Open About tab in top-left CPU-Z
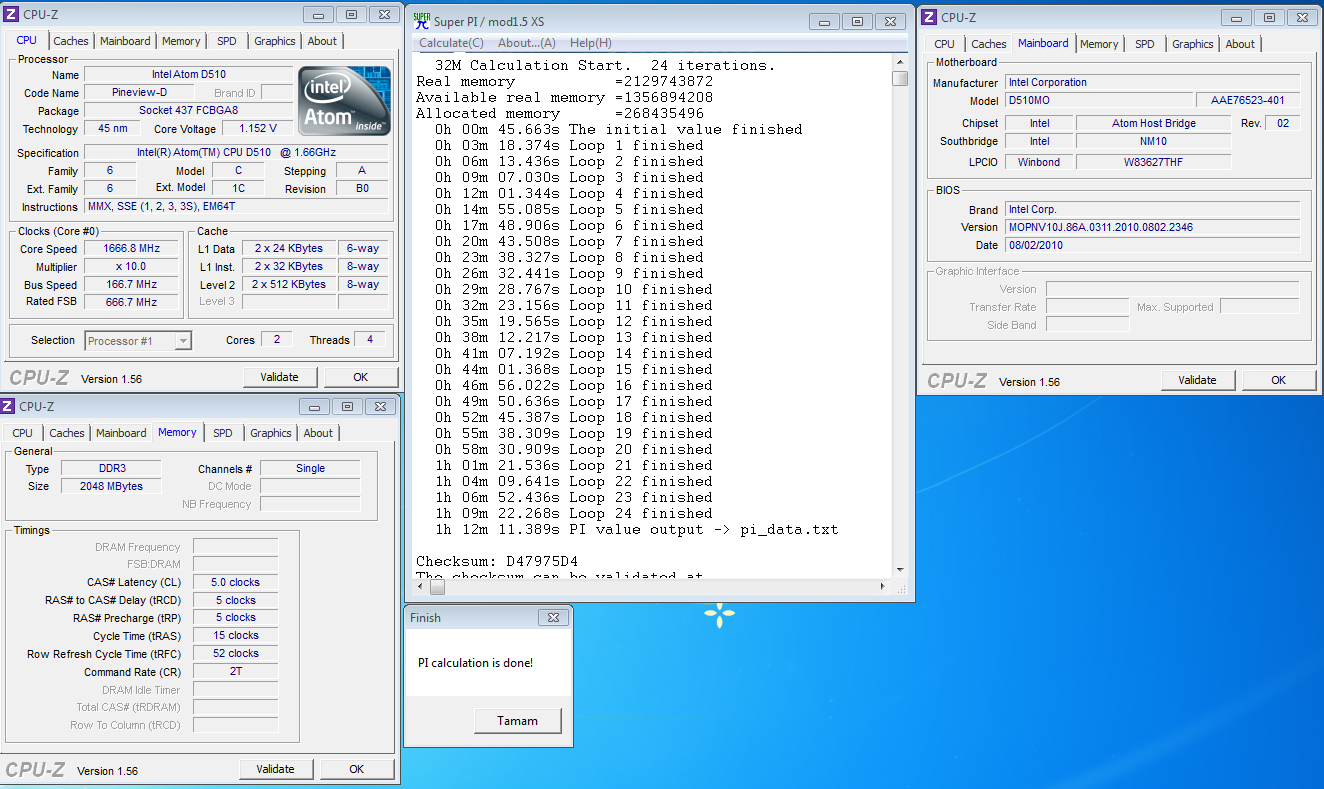1324x789 pixels. click(x=322, y=41)
